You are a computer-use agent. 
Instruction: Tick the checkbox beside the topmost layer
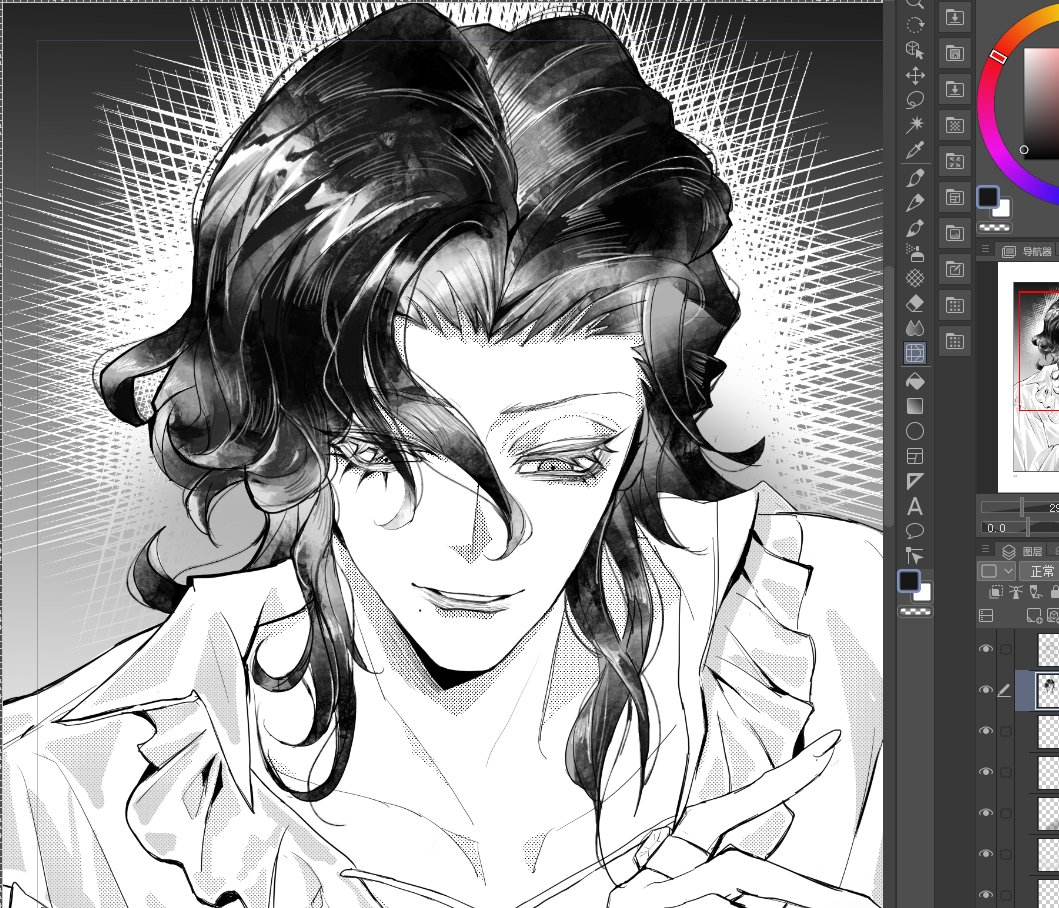1006,649
